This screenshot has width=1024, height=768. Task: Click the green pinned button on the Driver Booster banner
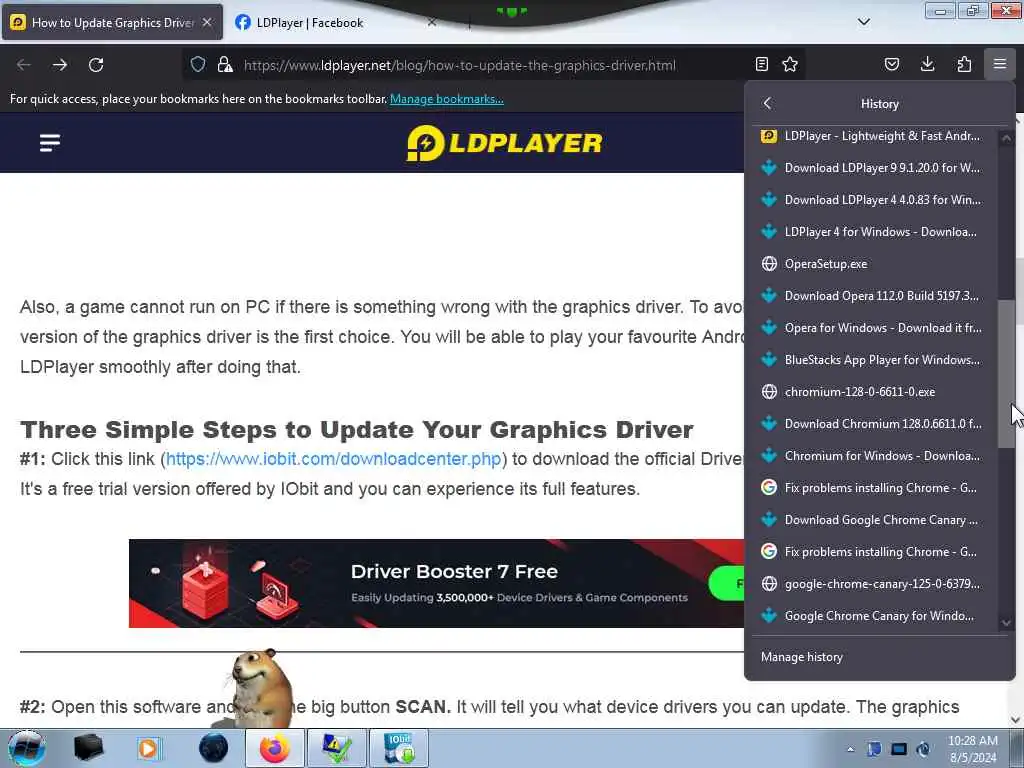[x=726, y=583]
